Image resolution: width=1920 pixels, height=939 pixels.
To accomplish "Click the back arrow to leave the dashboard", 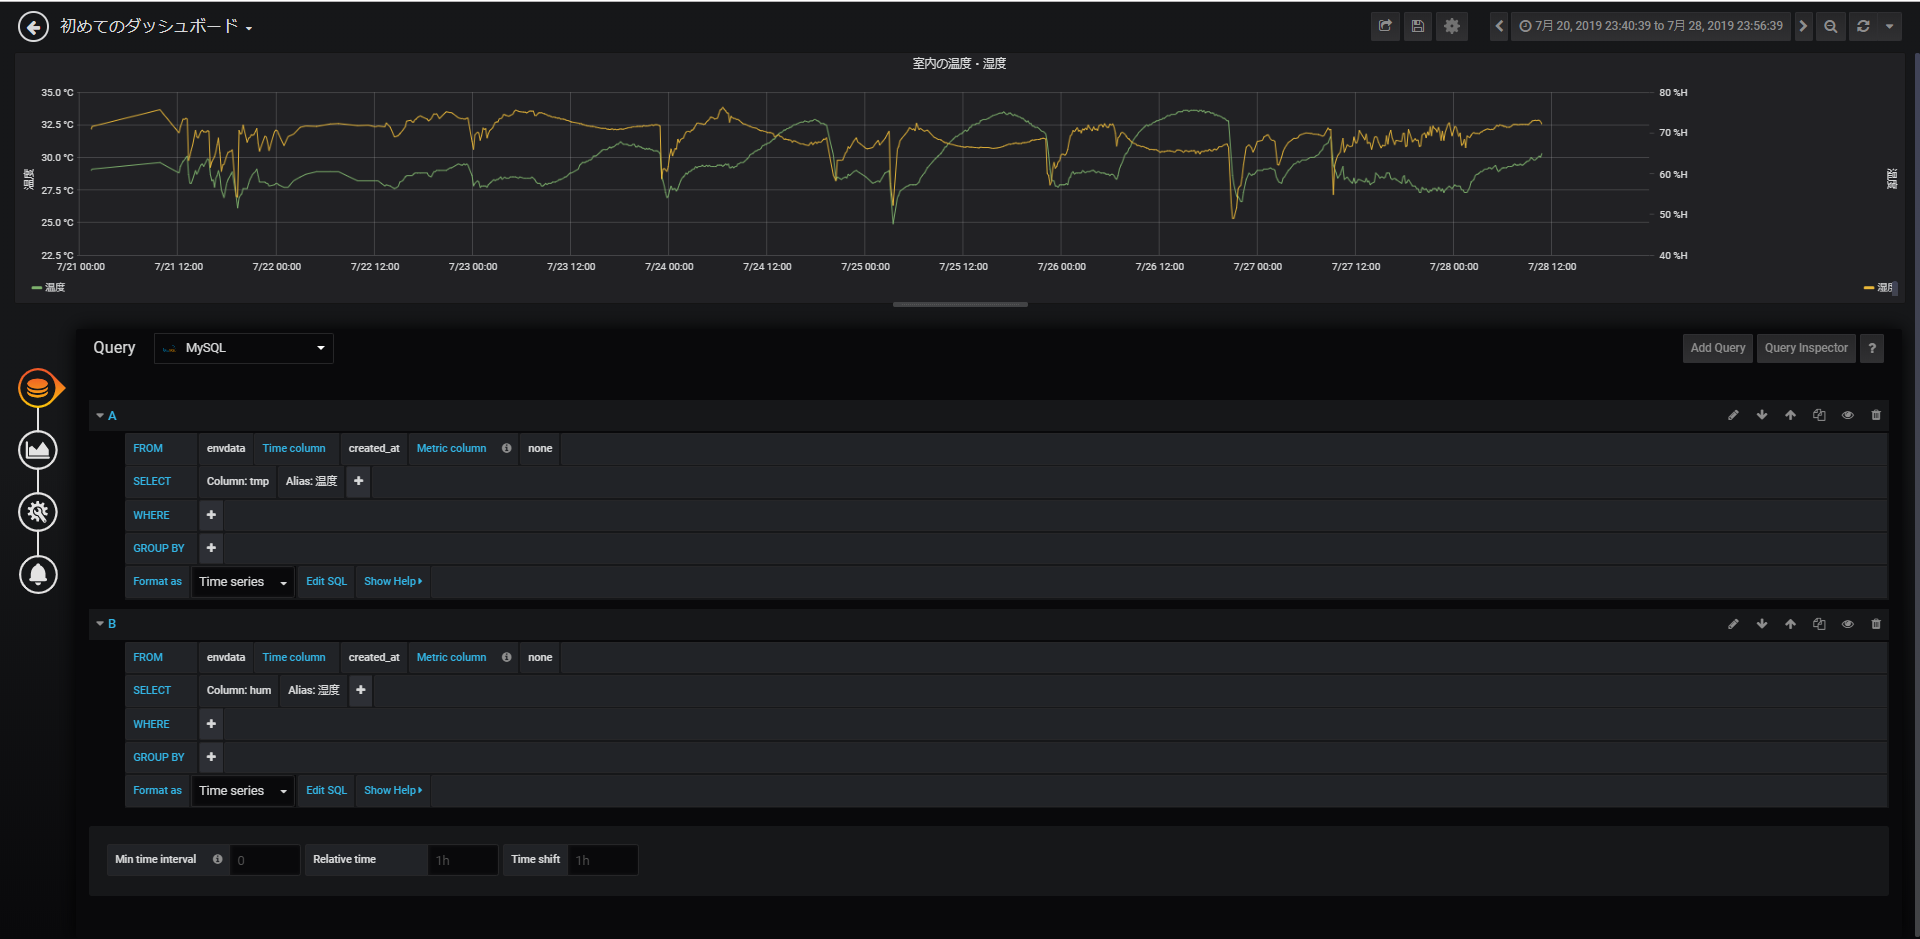I will point(33,27).
